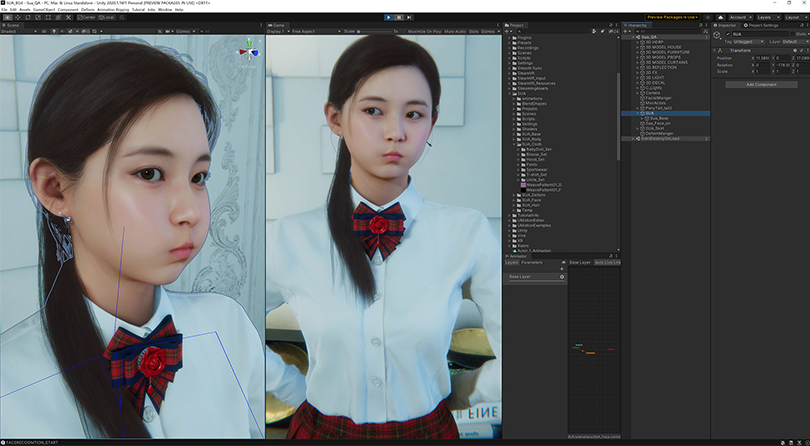This screenshot has height=446, width=810.
Task: Click the Animator add layer plus icon
Action: [x=562, y=269]
